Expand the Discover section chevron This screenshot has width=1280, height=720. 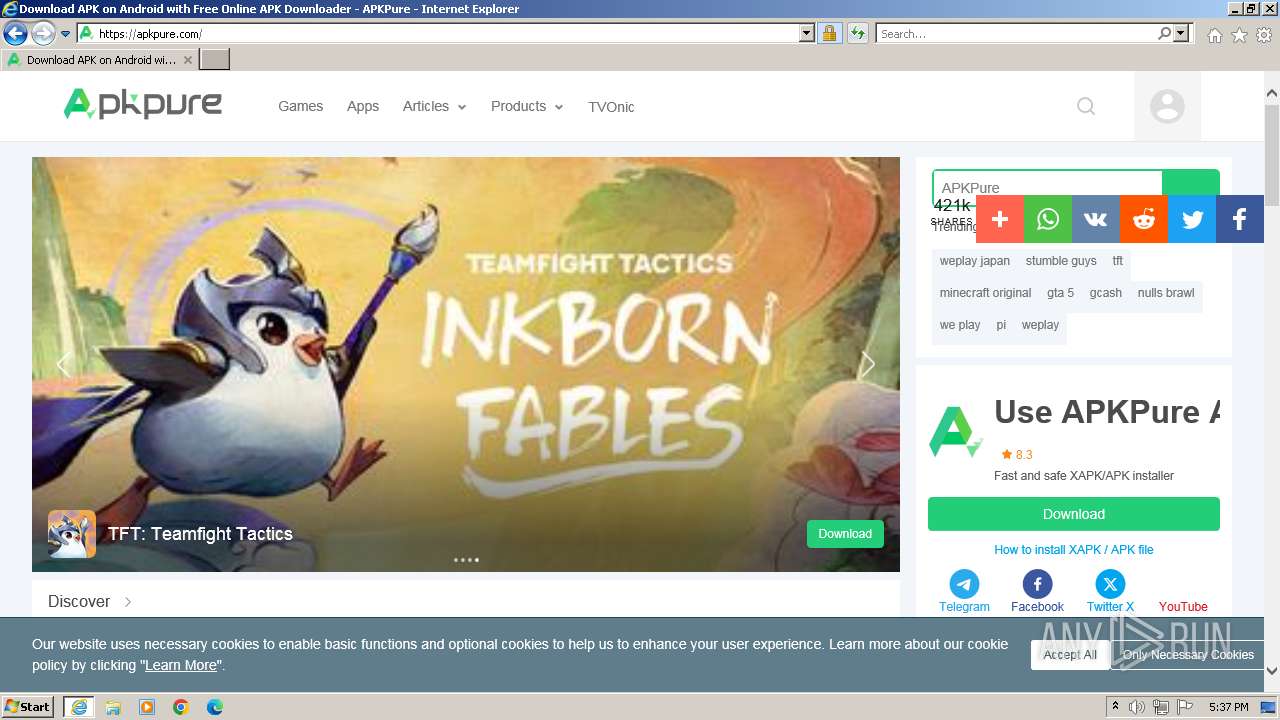pos(128,602)
